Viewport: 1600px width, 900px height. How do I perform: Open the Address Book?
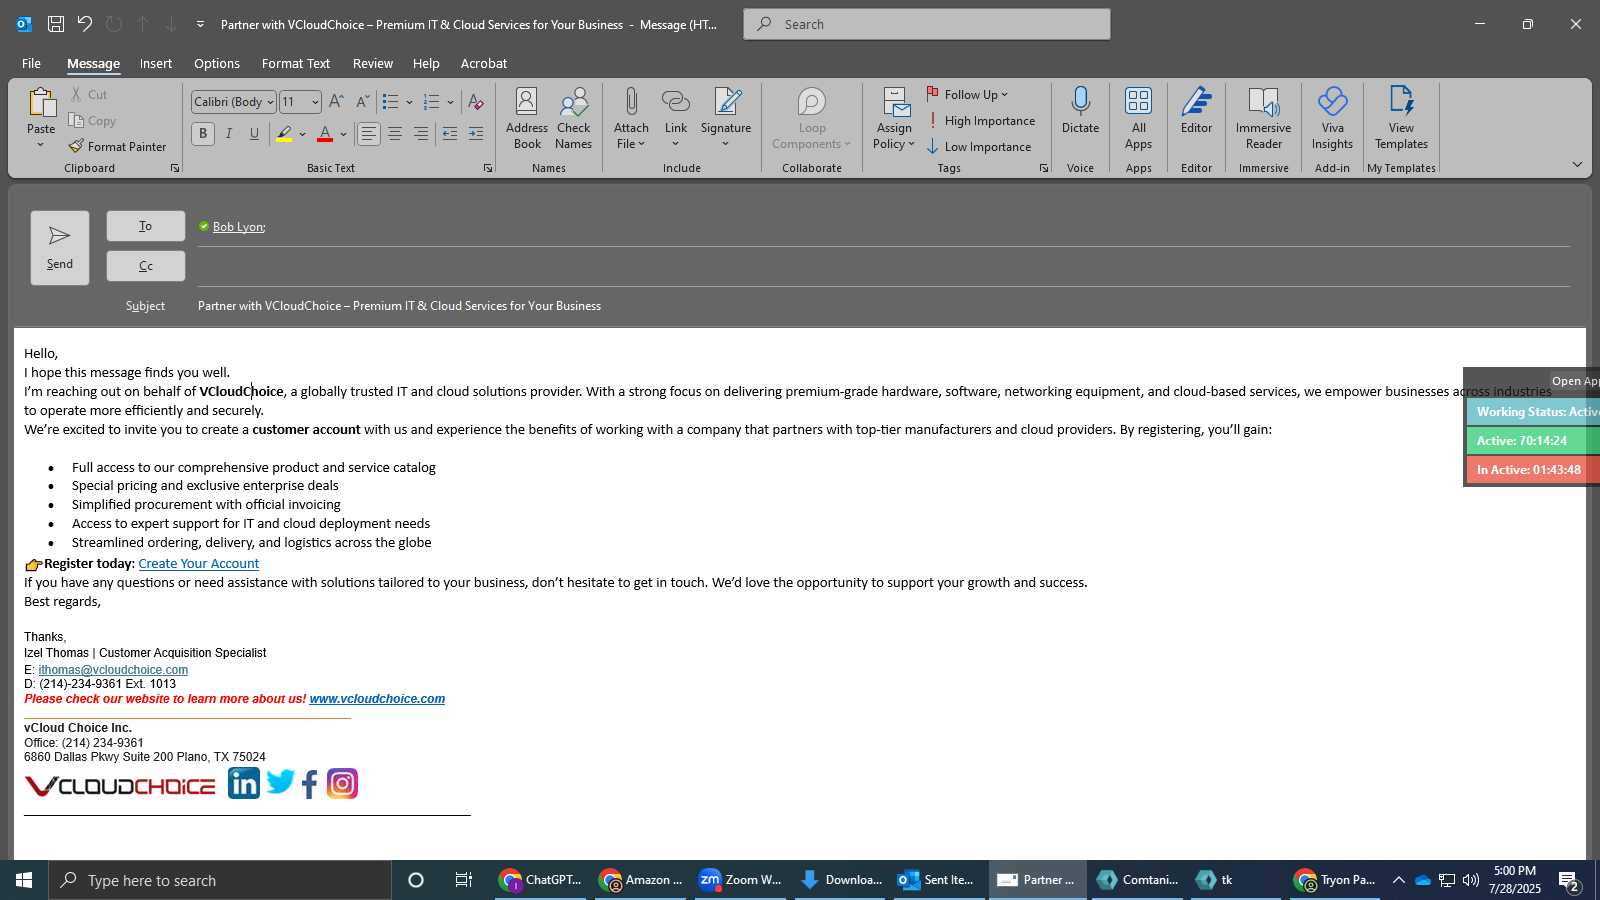click(x=527, y=119)
